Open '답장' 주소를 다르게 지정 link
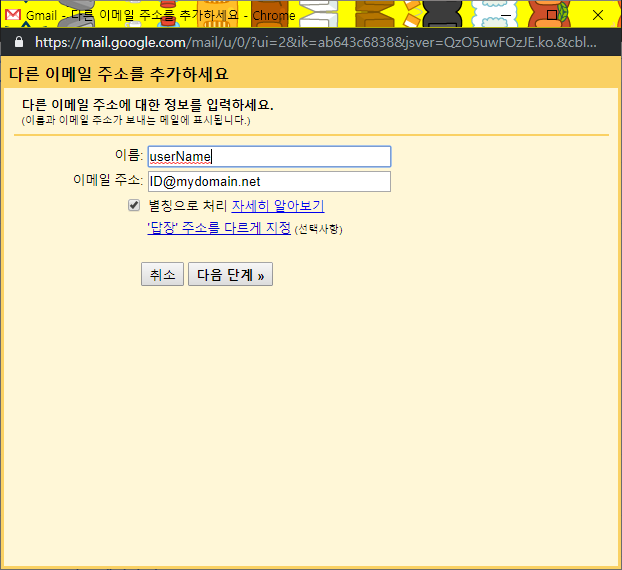 [x=219, y=228]
